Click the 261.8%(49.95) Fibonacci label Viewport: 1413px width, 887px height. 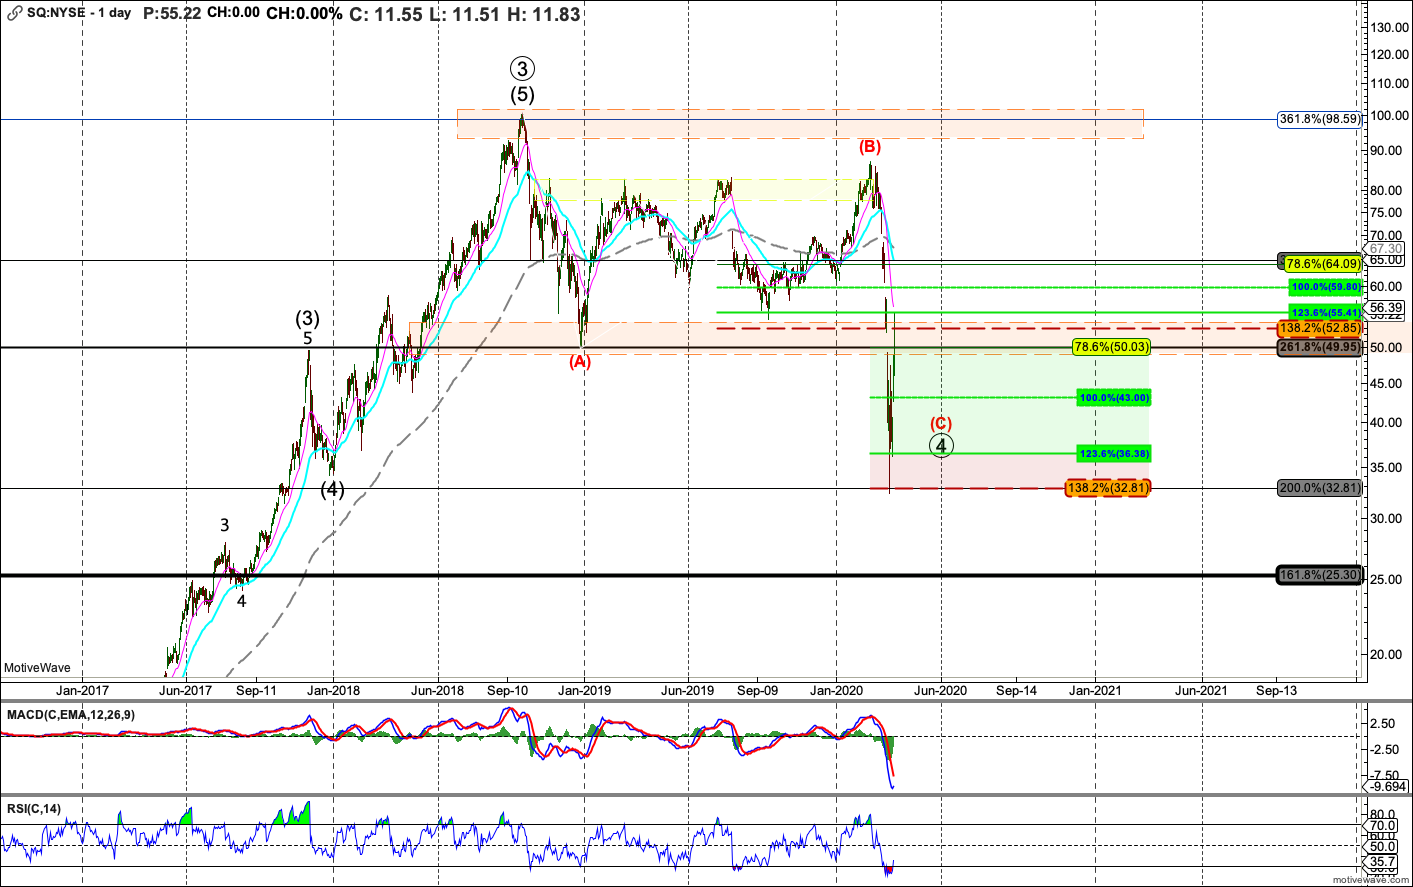pyautogui.click(x=1320, y=348)
